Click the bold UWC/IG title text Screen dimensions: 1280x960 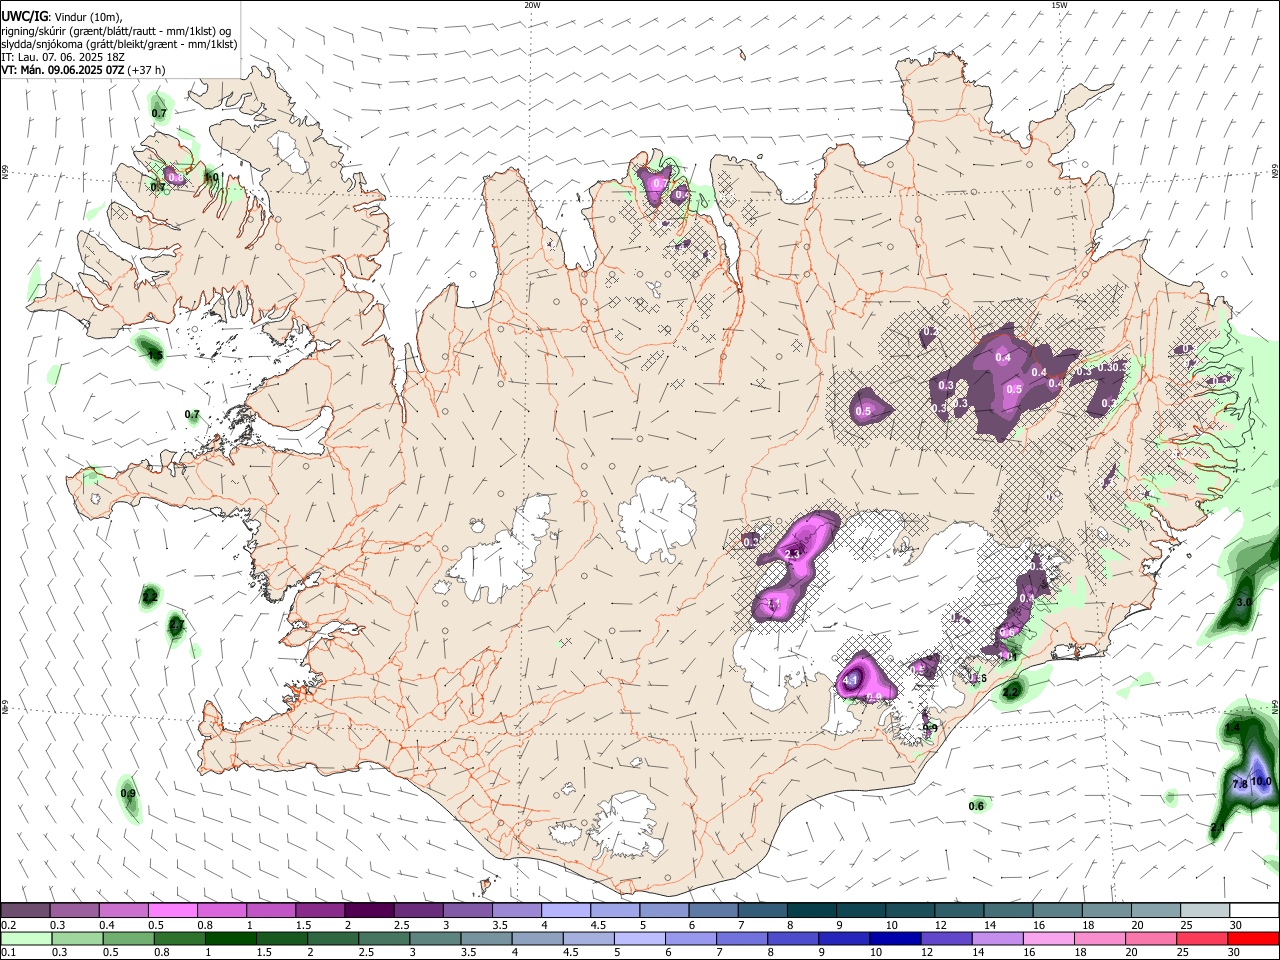(x=24, y=16)
